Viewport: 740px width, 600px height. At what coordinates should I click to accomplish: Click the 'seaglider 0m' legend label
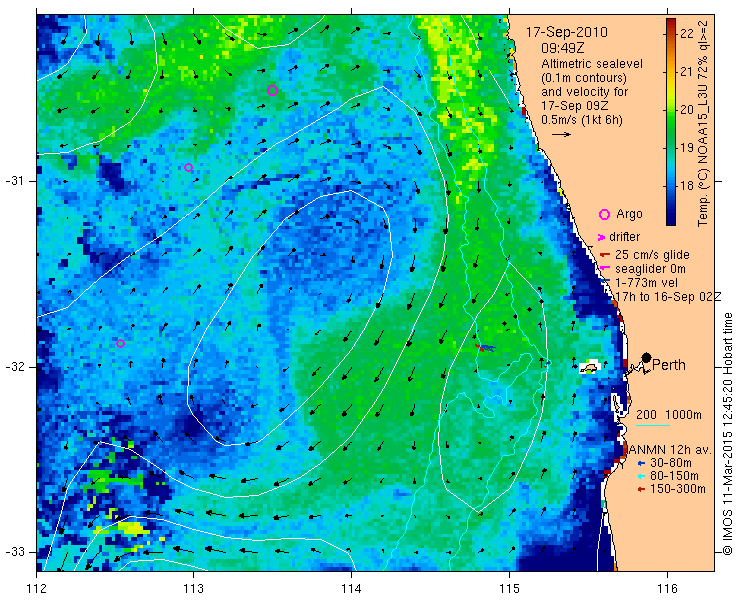tap(650, 269)
